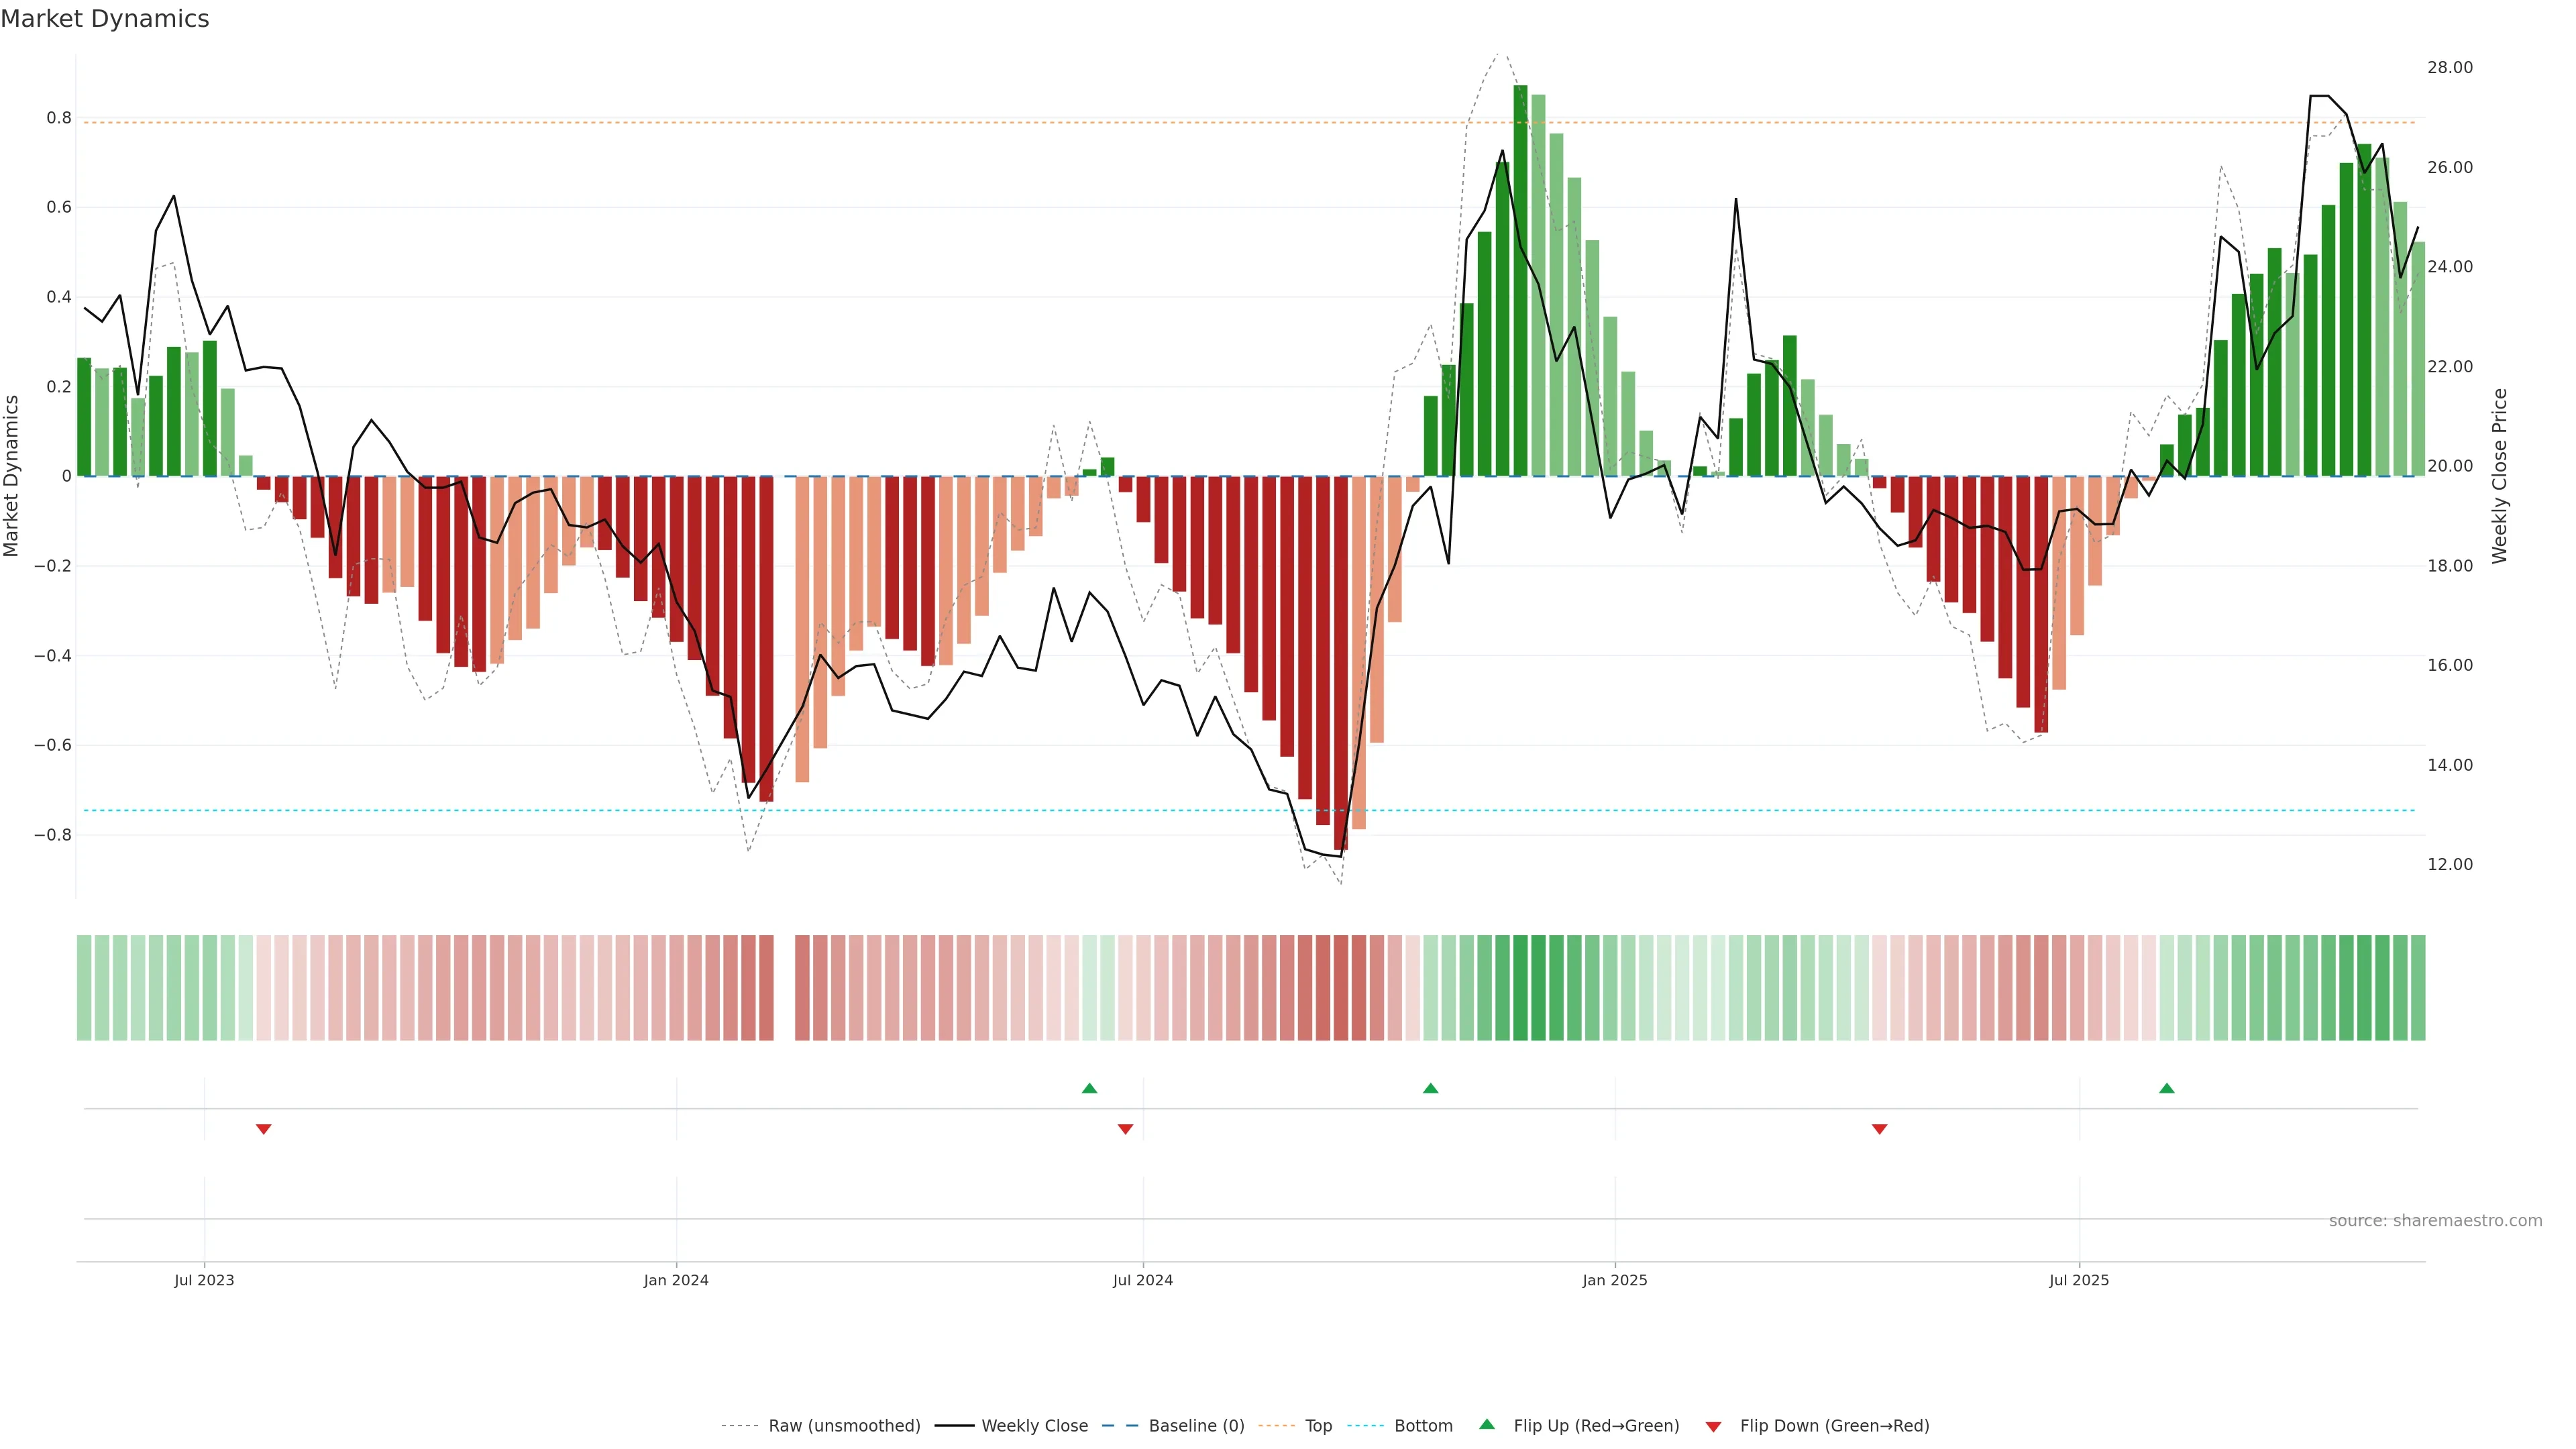Viewport: 2576px width, 1449px height.
Task: Click the source: sharemaestro.com text
Action: click(x=2435, y=1221)
